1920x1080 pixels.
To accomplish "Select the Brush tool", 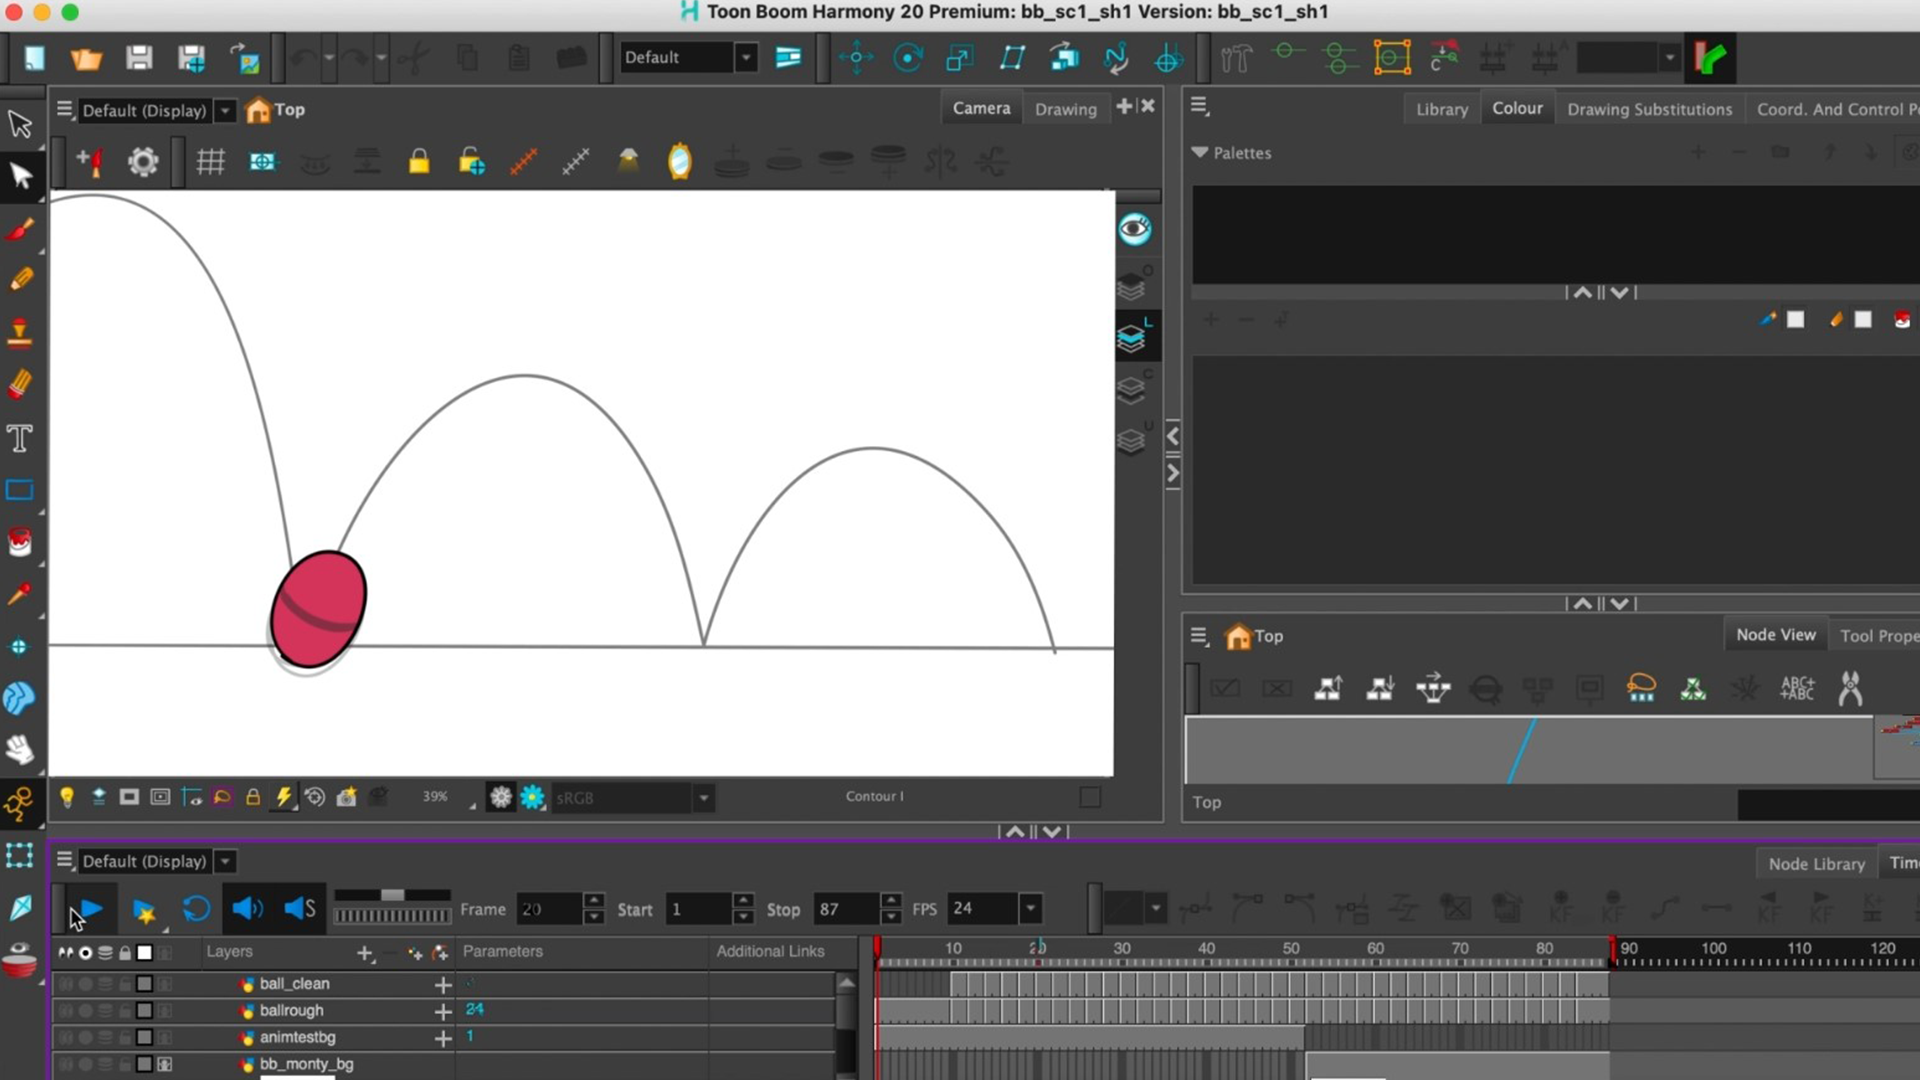I will tap(20, 228).
